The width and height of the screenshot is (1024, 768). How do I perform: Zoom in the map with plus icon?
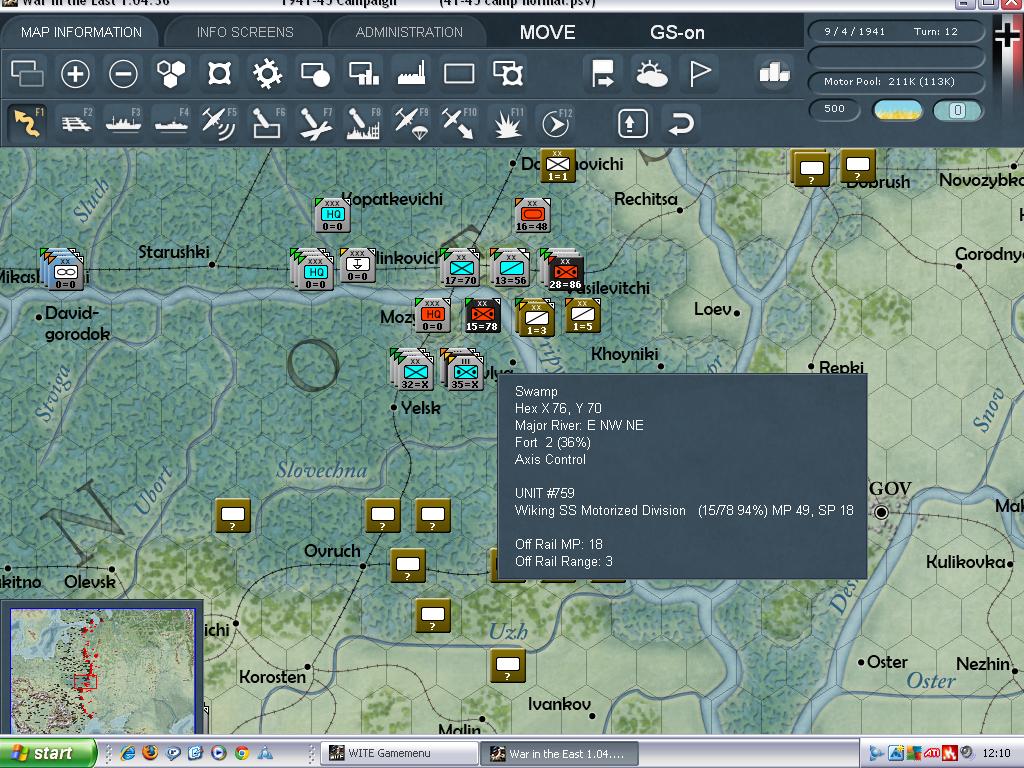(x=75, y=73)
